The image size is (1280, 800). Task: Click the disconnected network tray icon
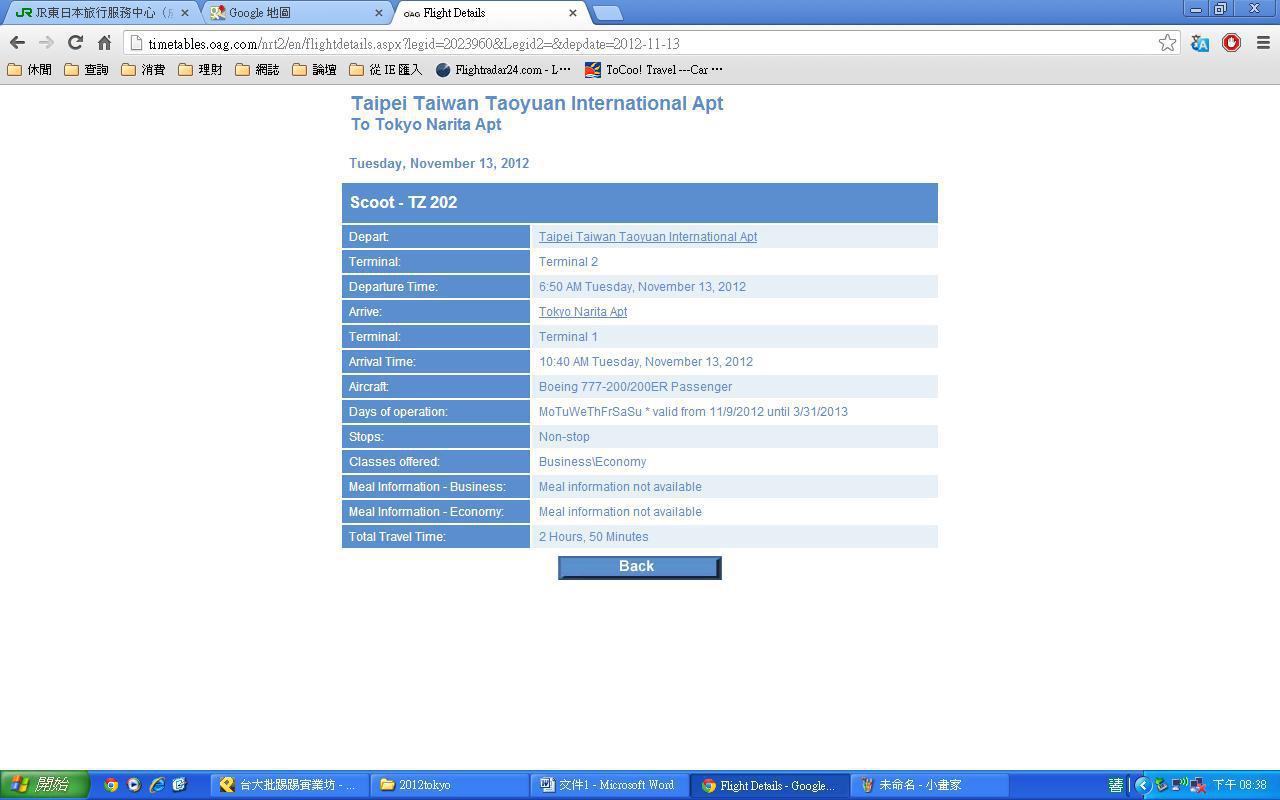point(1197,785)
